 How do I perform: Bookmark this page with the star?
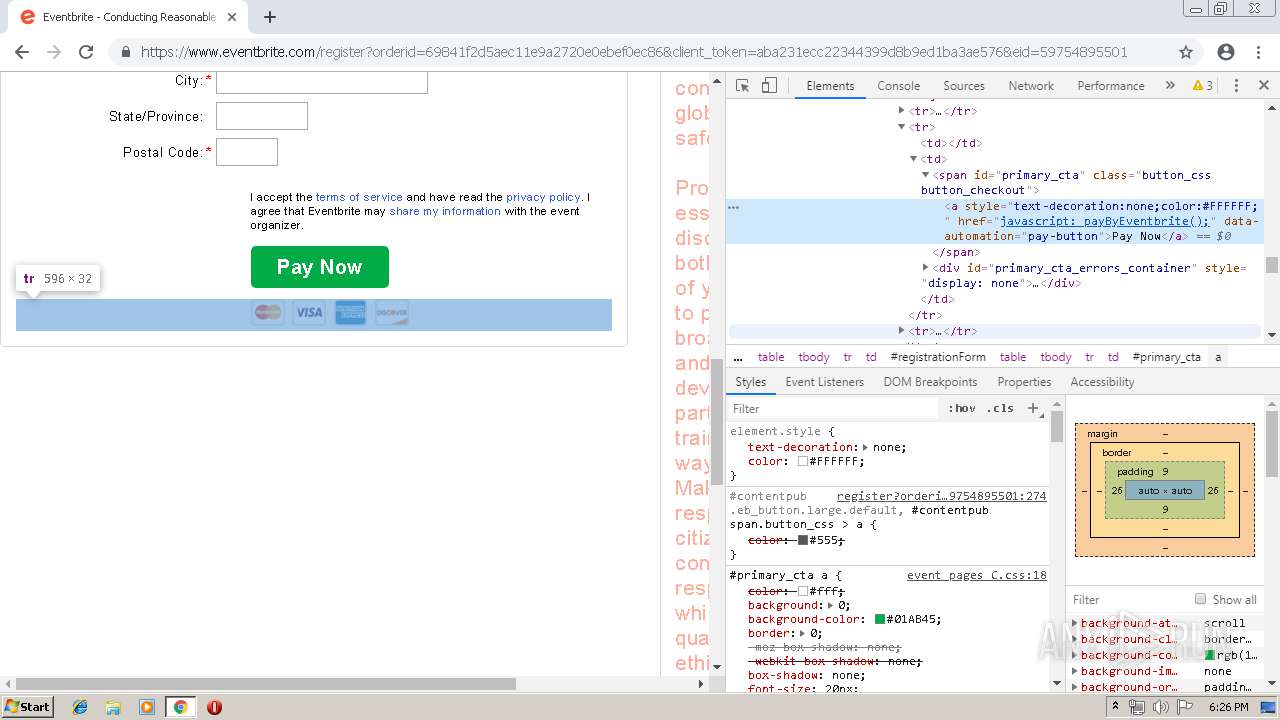tap(1186, 52)
